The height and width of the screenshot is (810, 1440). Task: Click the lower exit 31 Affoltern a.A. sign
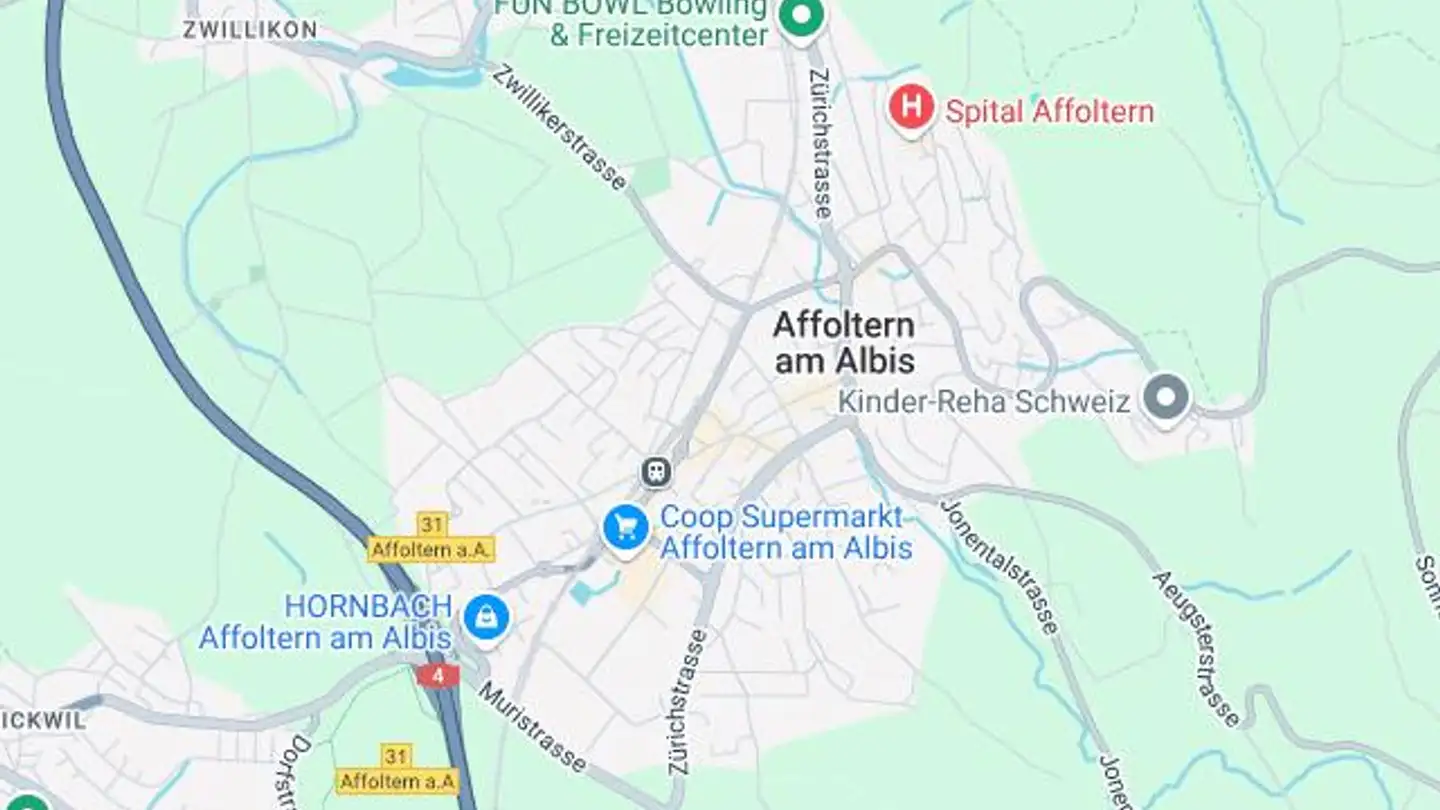pos(396,769)
